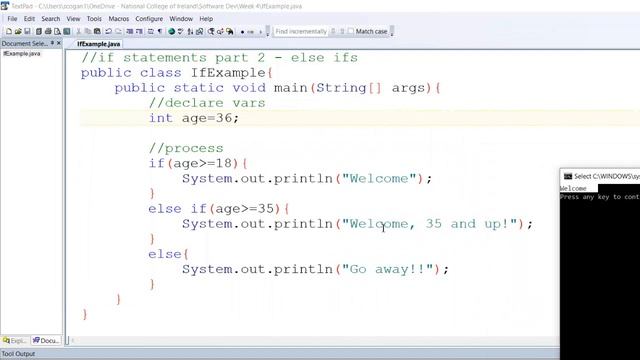
Task: Click the Redo icon
Action: 118,31
